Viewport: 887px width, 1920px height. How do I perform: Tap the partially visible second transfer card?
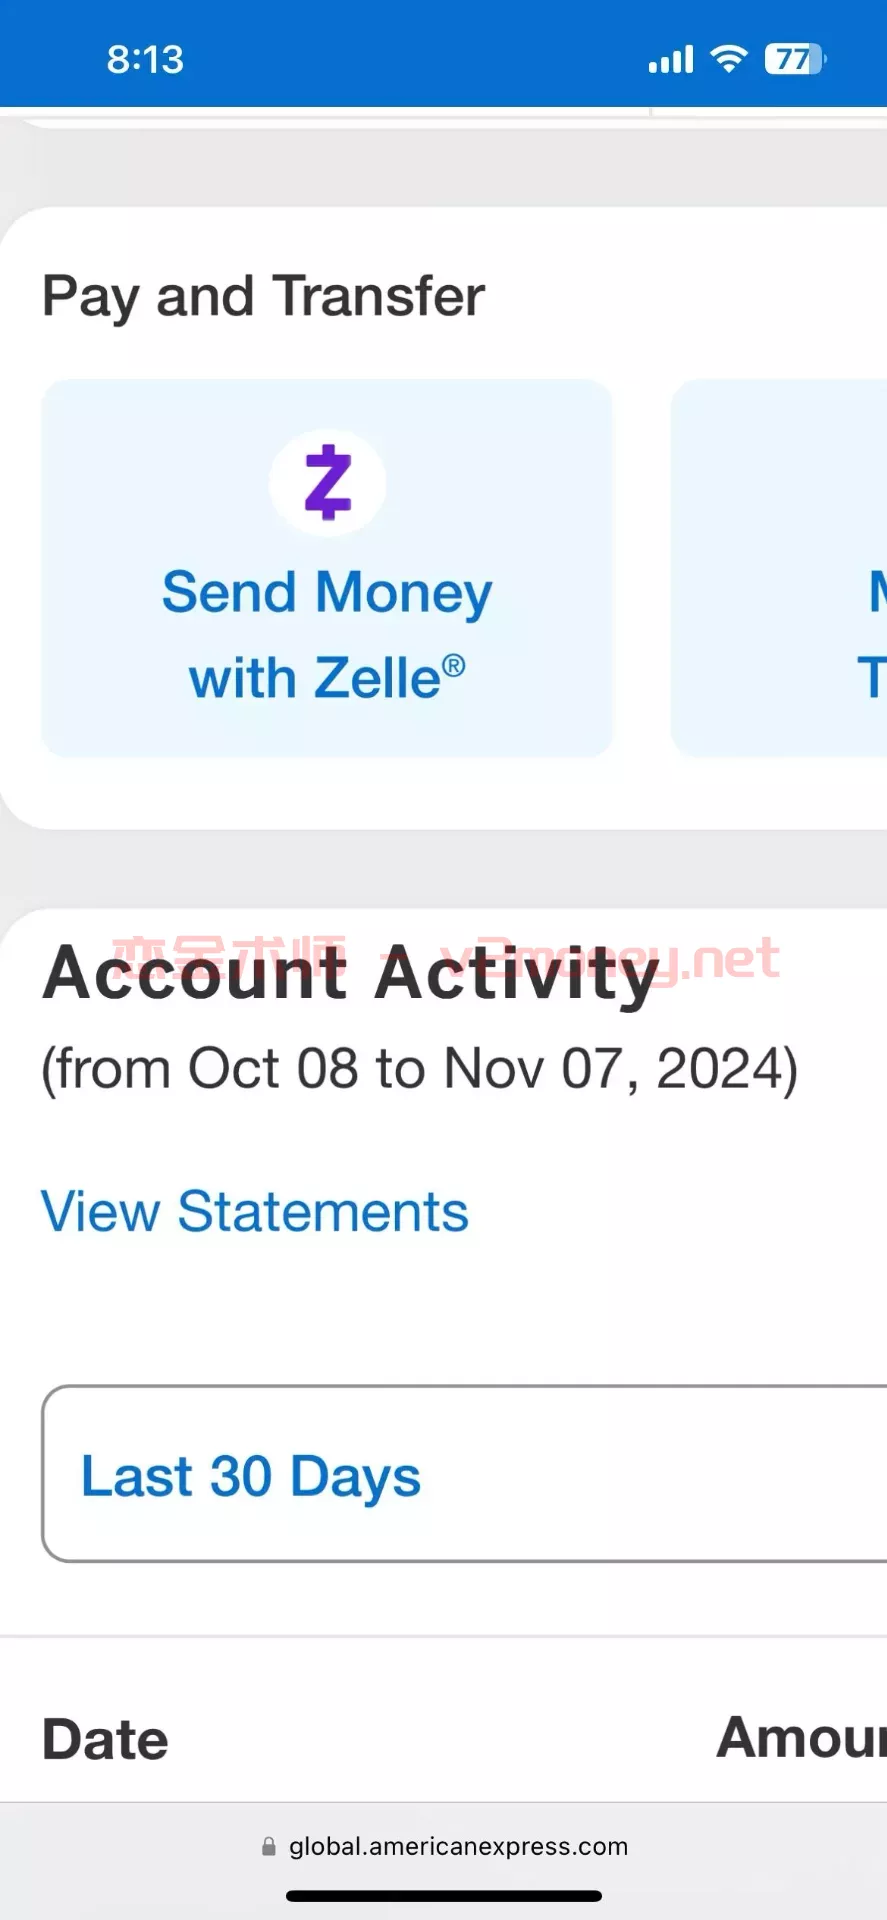[779, 568]
